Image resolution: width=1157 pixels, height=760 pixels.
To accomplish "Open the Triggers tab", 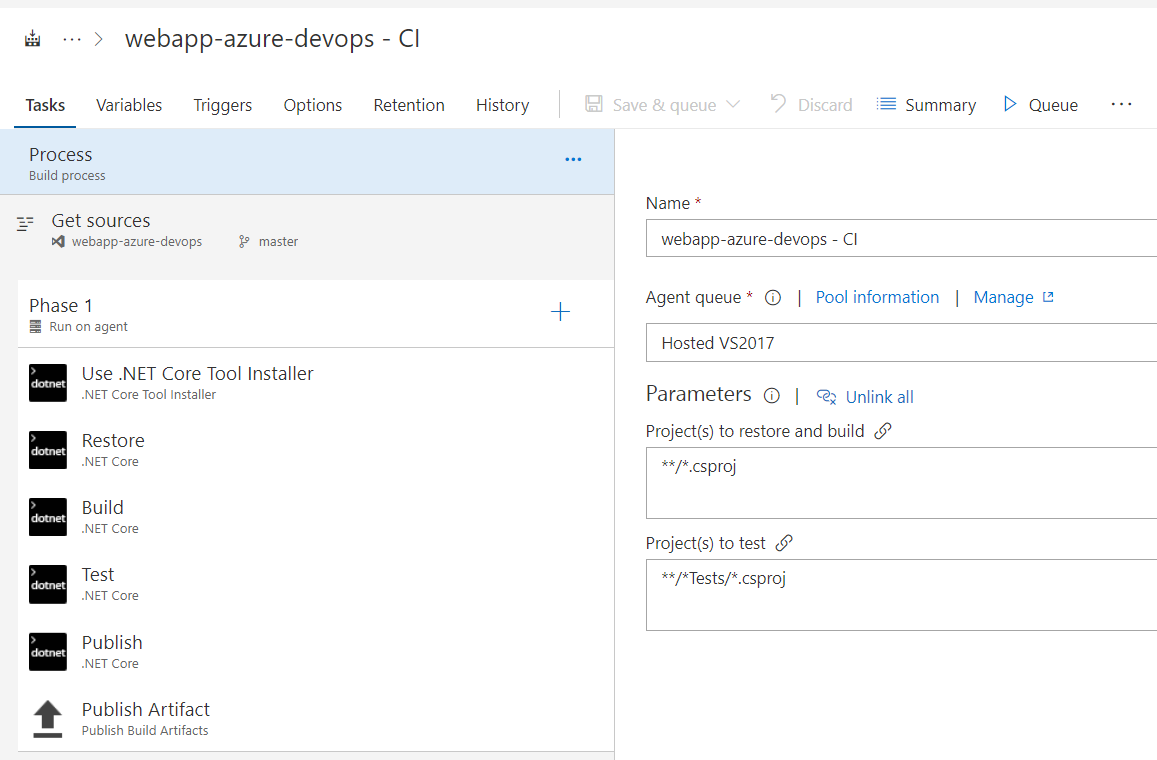I will point(223,106).
